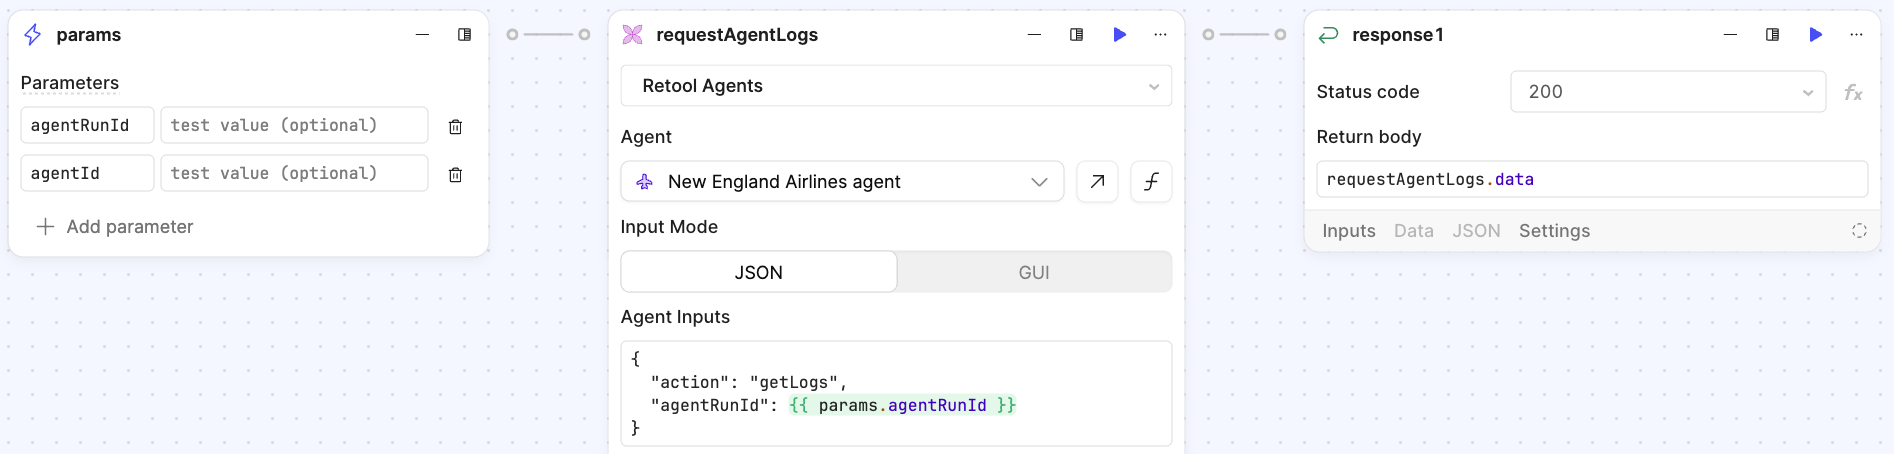
Task: Run the response1 block
Action: coord(1815,35)
